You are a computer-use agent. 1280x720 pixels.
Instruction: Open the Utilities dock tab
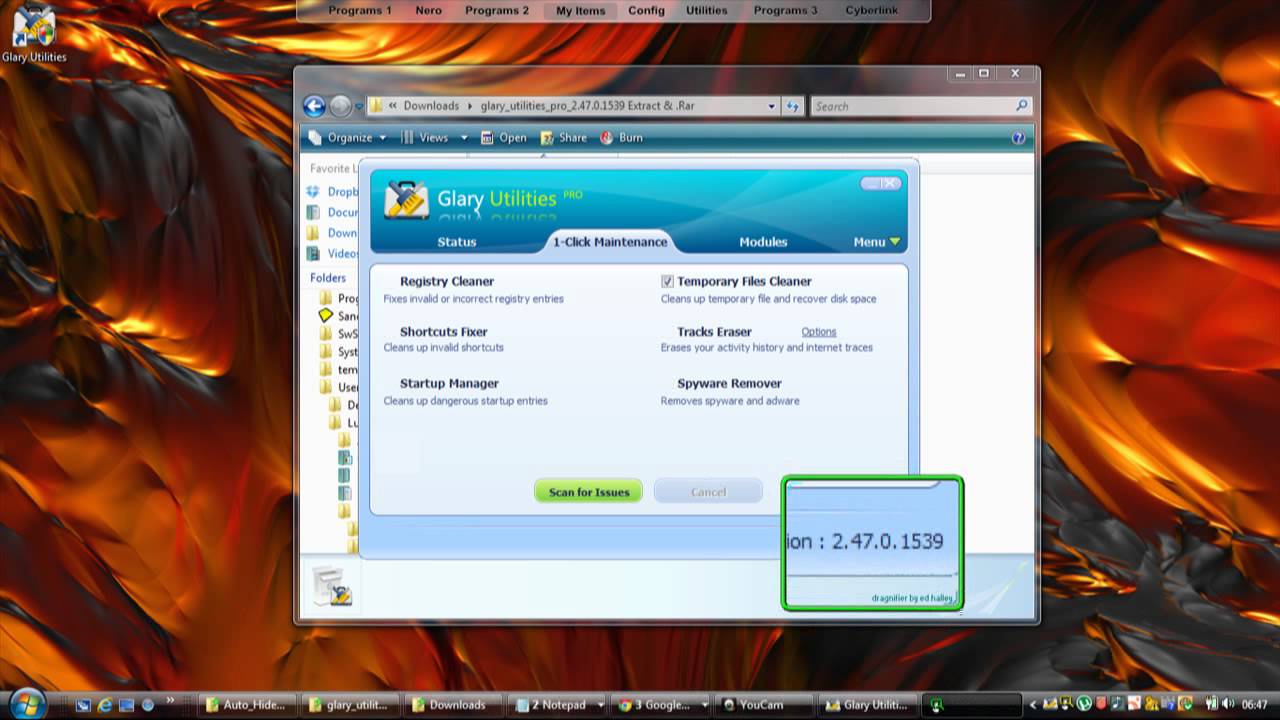[707, 10]
